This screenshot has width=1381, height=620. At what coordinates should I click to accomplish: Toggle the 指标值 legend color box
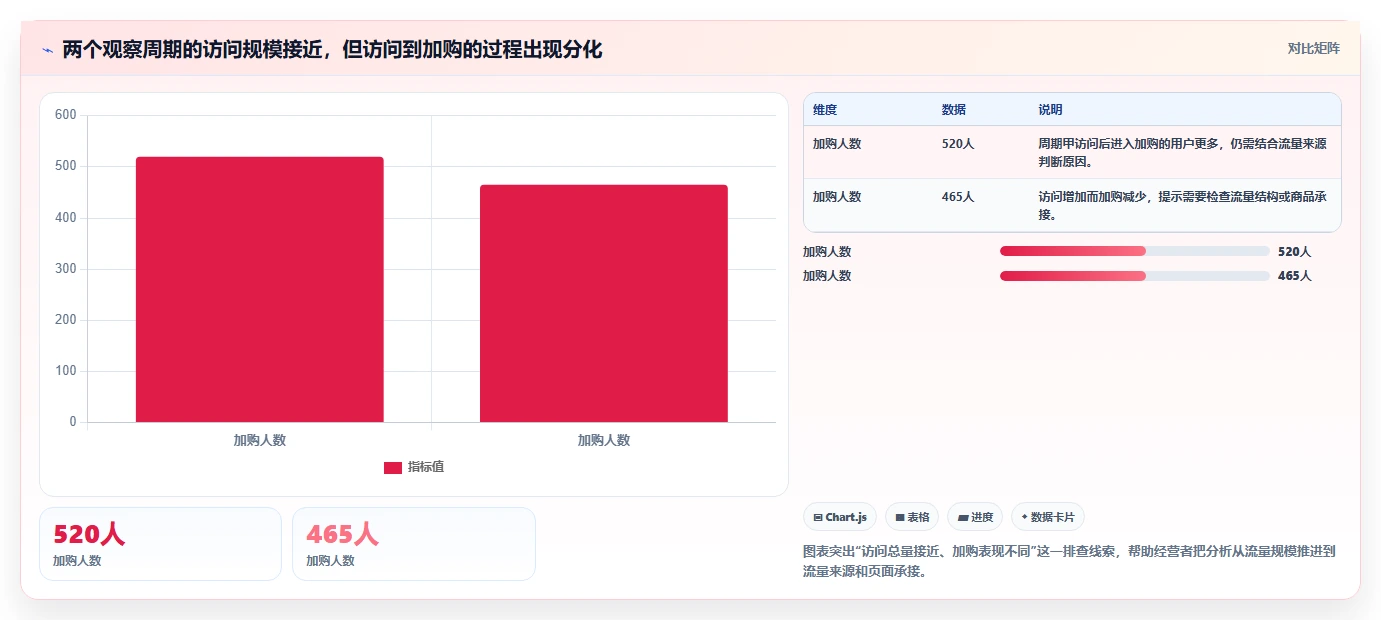tap(393, 467)
